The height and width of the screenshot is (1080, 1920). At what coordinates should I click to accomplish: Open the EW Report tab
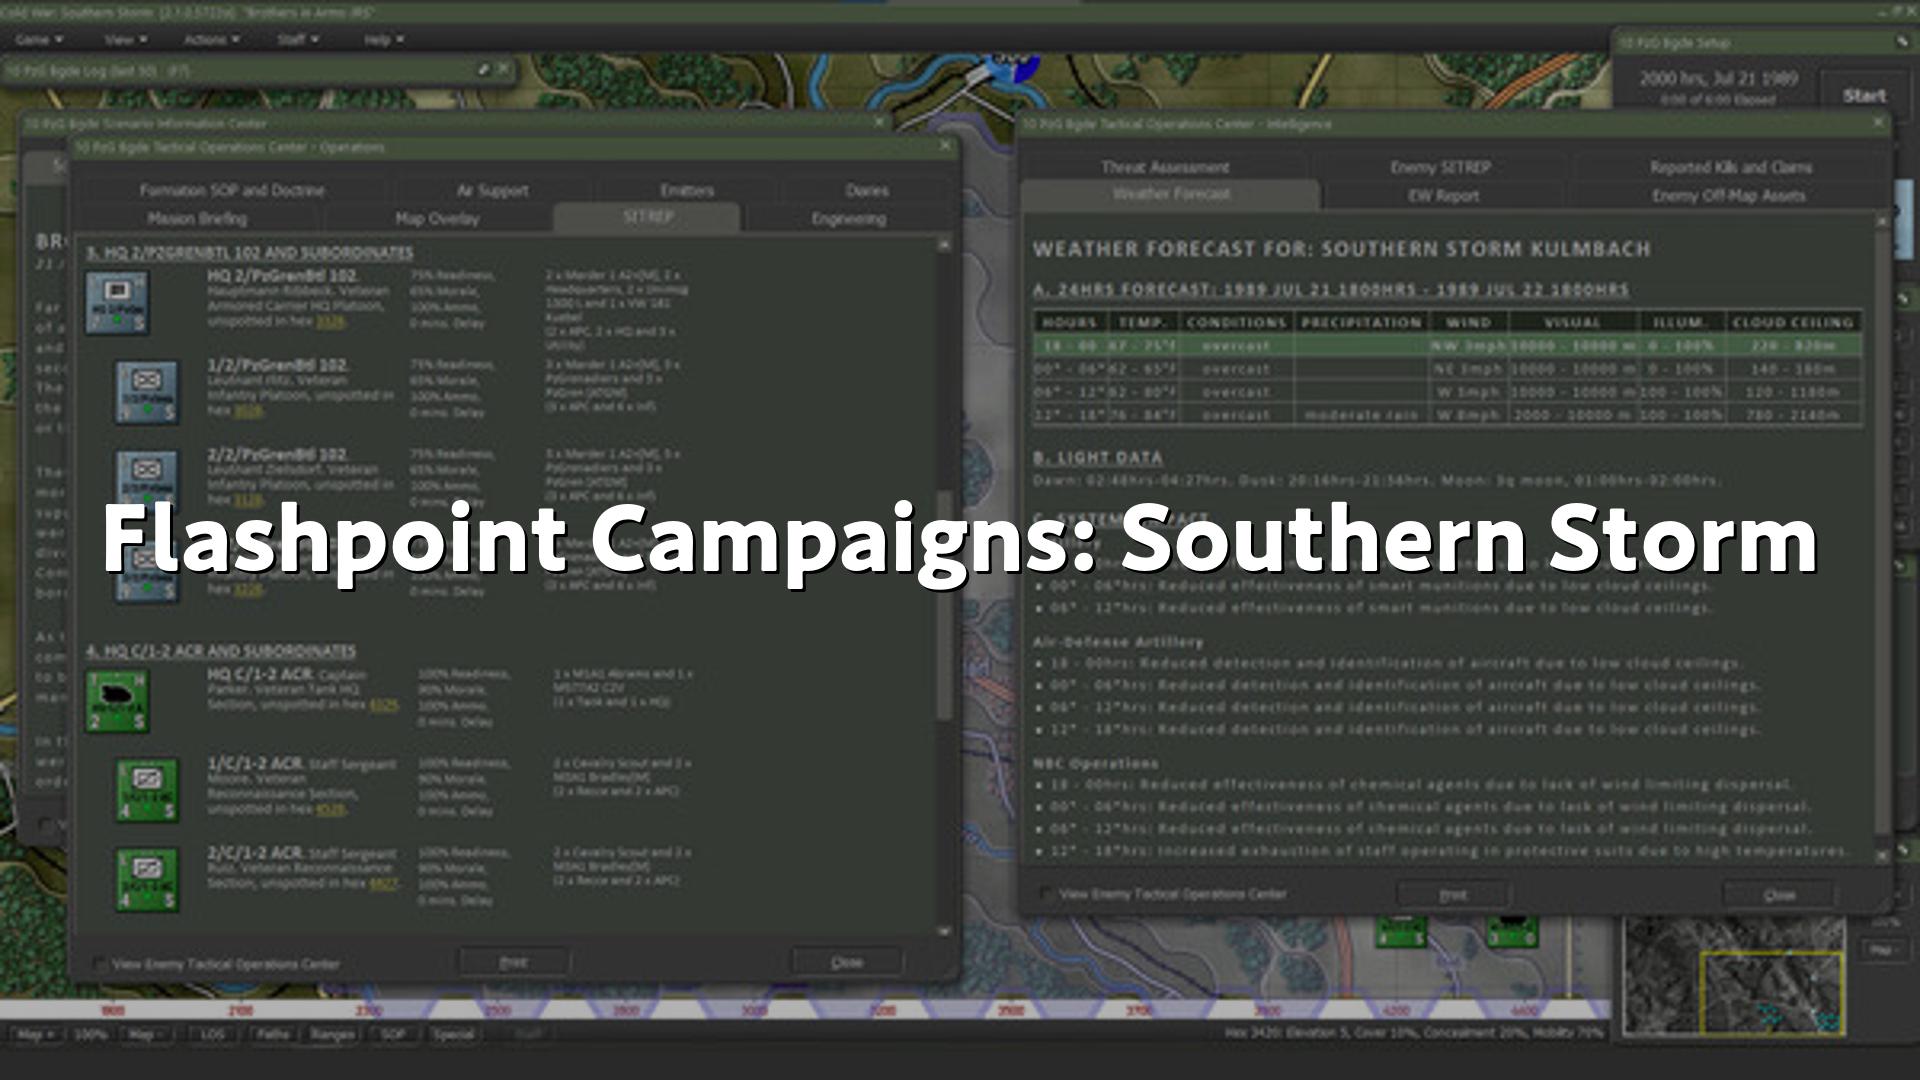[1443, 196]
